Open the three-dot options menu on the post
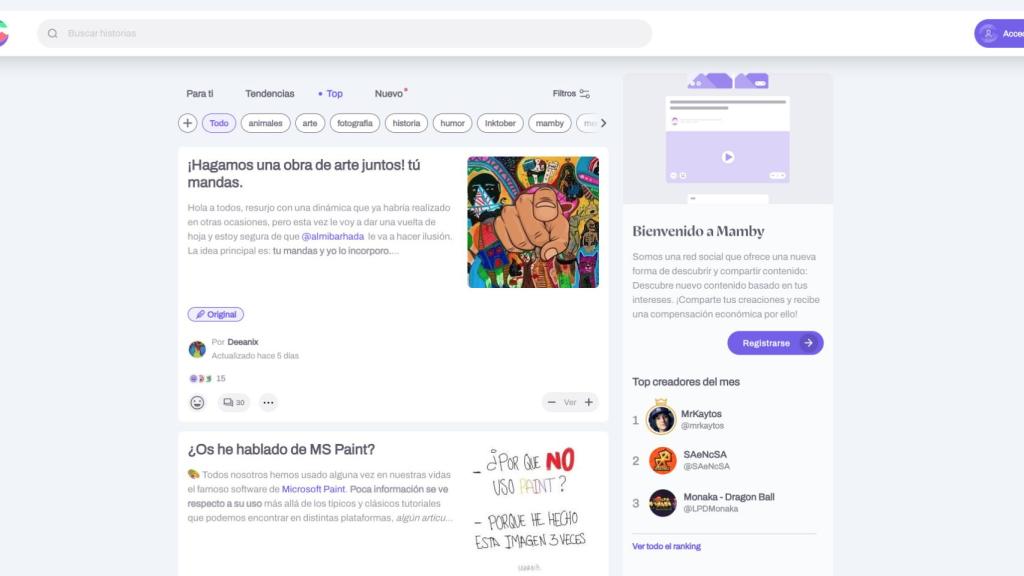 click(267, 402)
